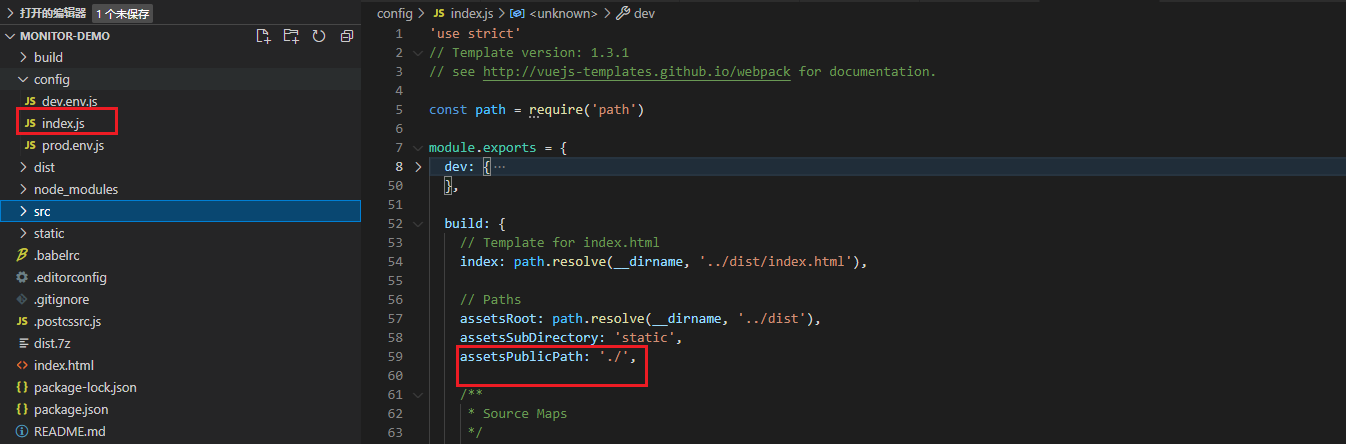
Task: Click the braces icon beside package-lock.json
Action: (x=22, y=388)
